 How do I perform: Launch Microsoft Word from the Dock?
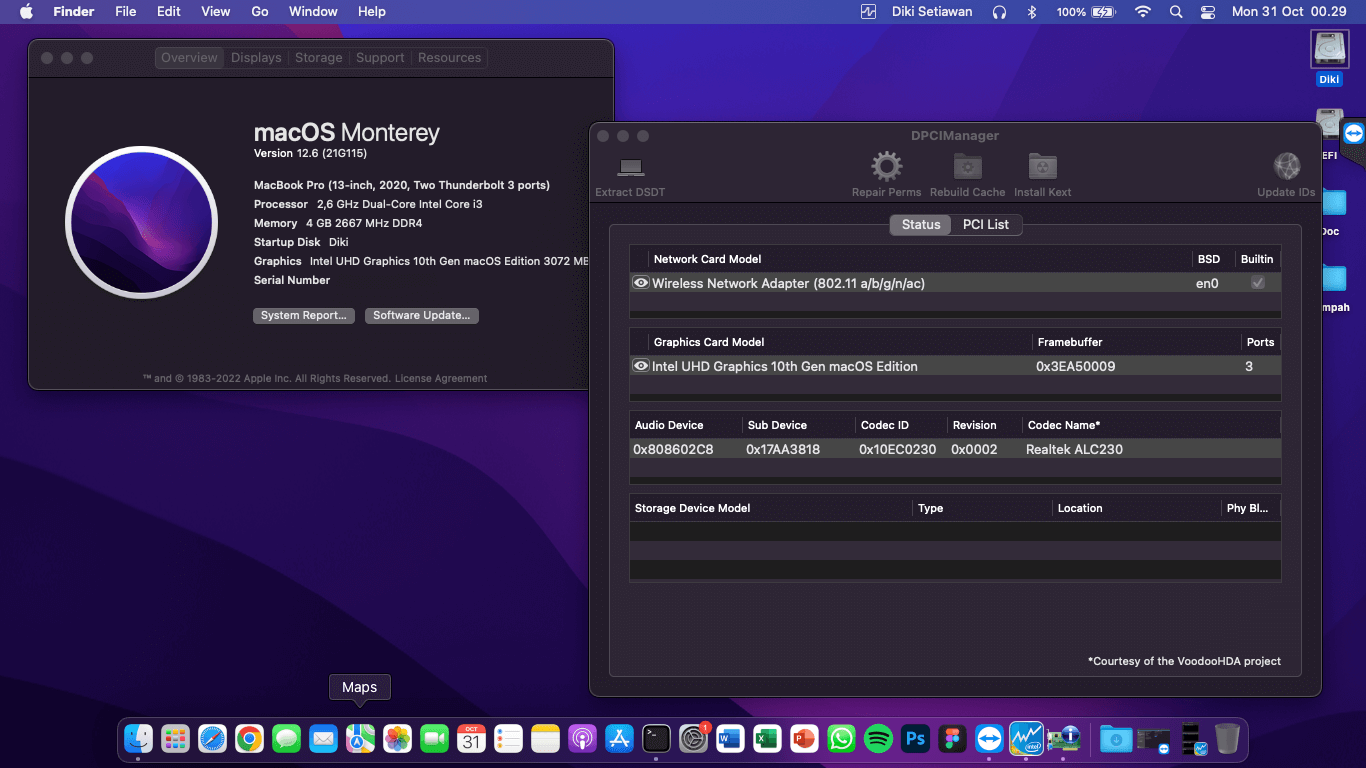[x=730, y=739]
